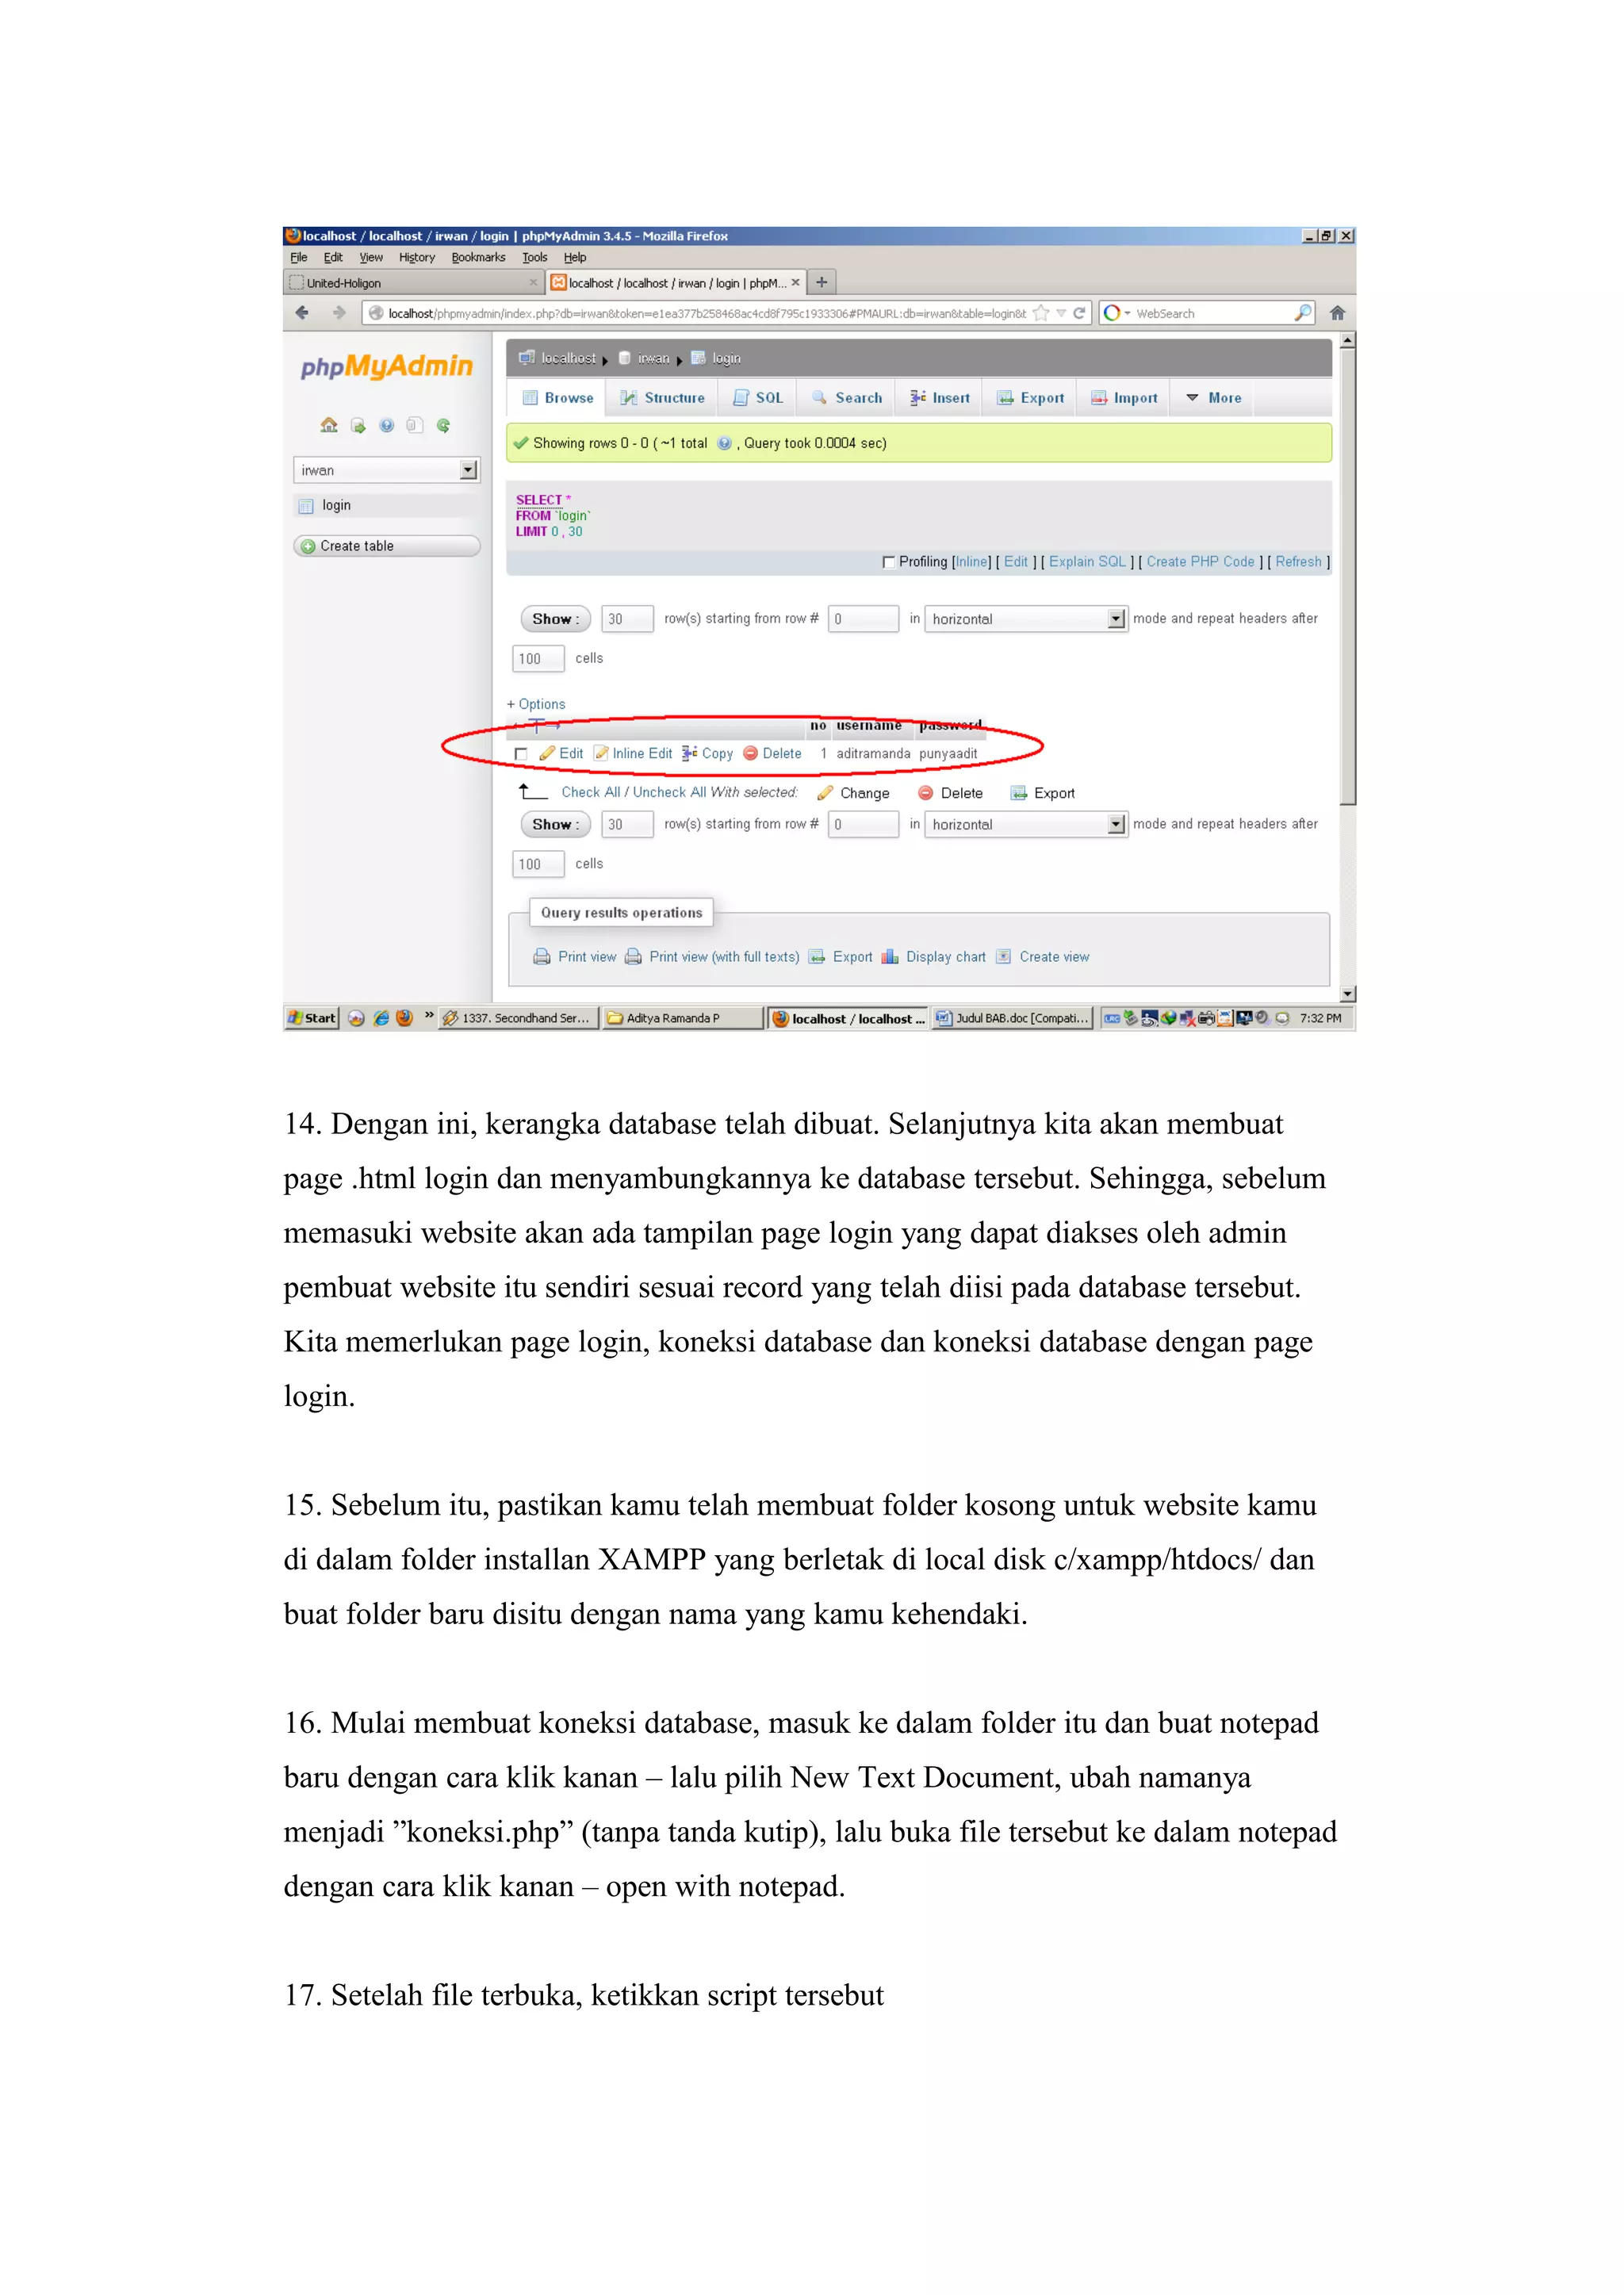
Task: Open the More dropdown tab
Action: [x=1214, y=398]
